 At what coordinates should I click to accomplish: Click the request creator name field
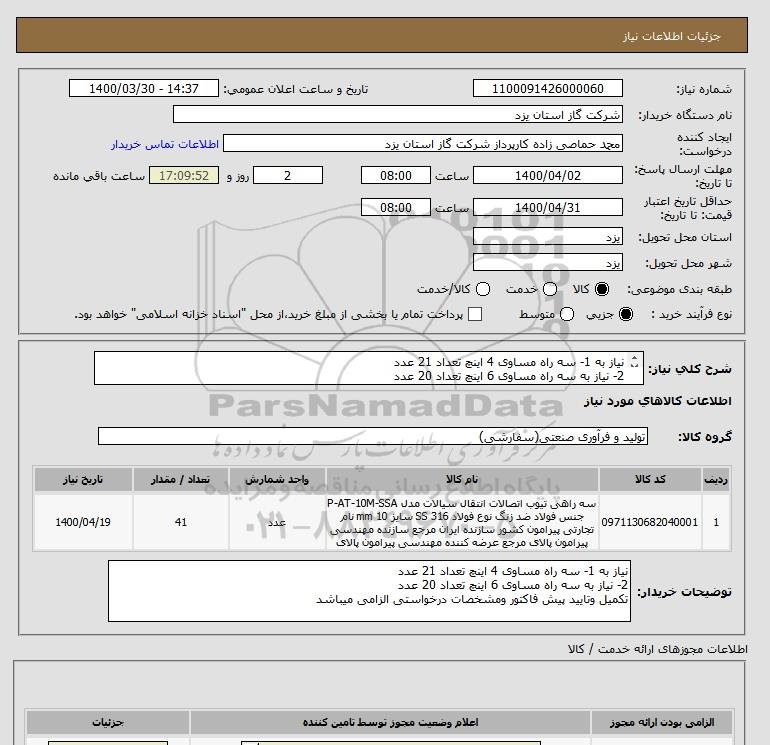click(x=423, y=144)
